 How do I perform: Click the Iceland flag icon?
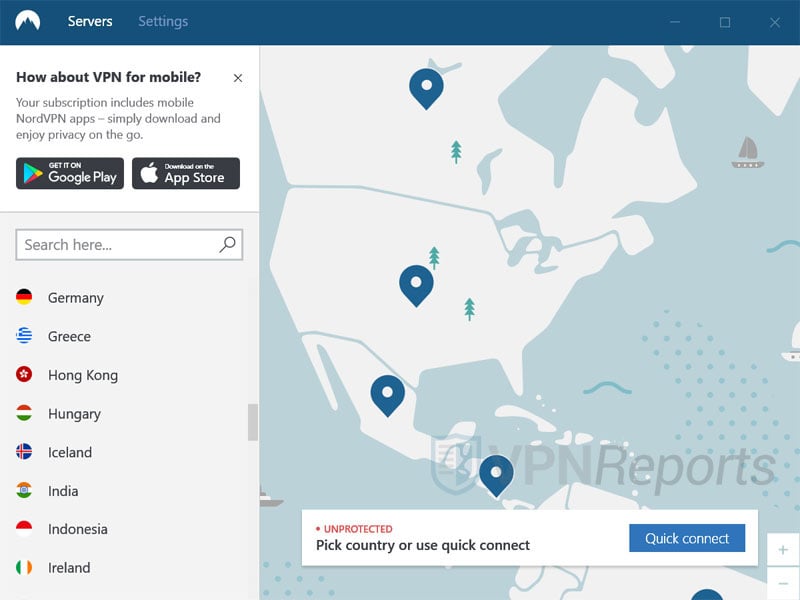25,452
